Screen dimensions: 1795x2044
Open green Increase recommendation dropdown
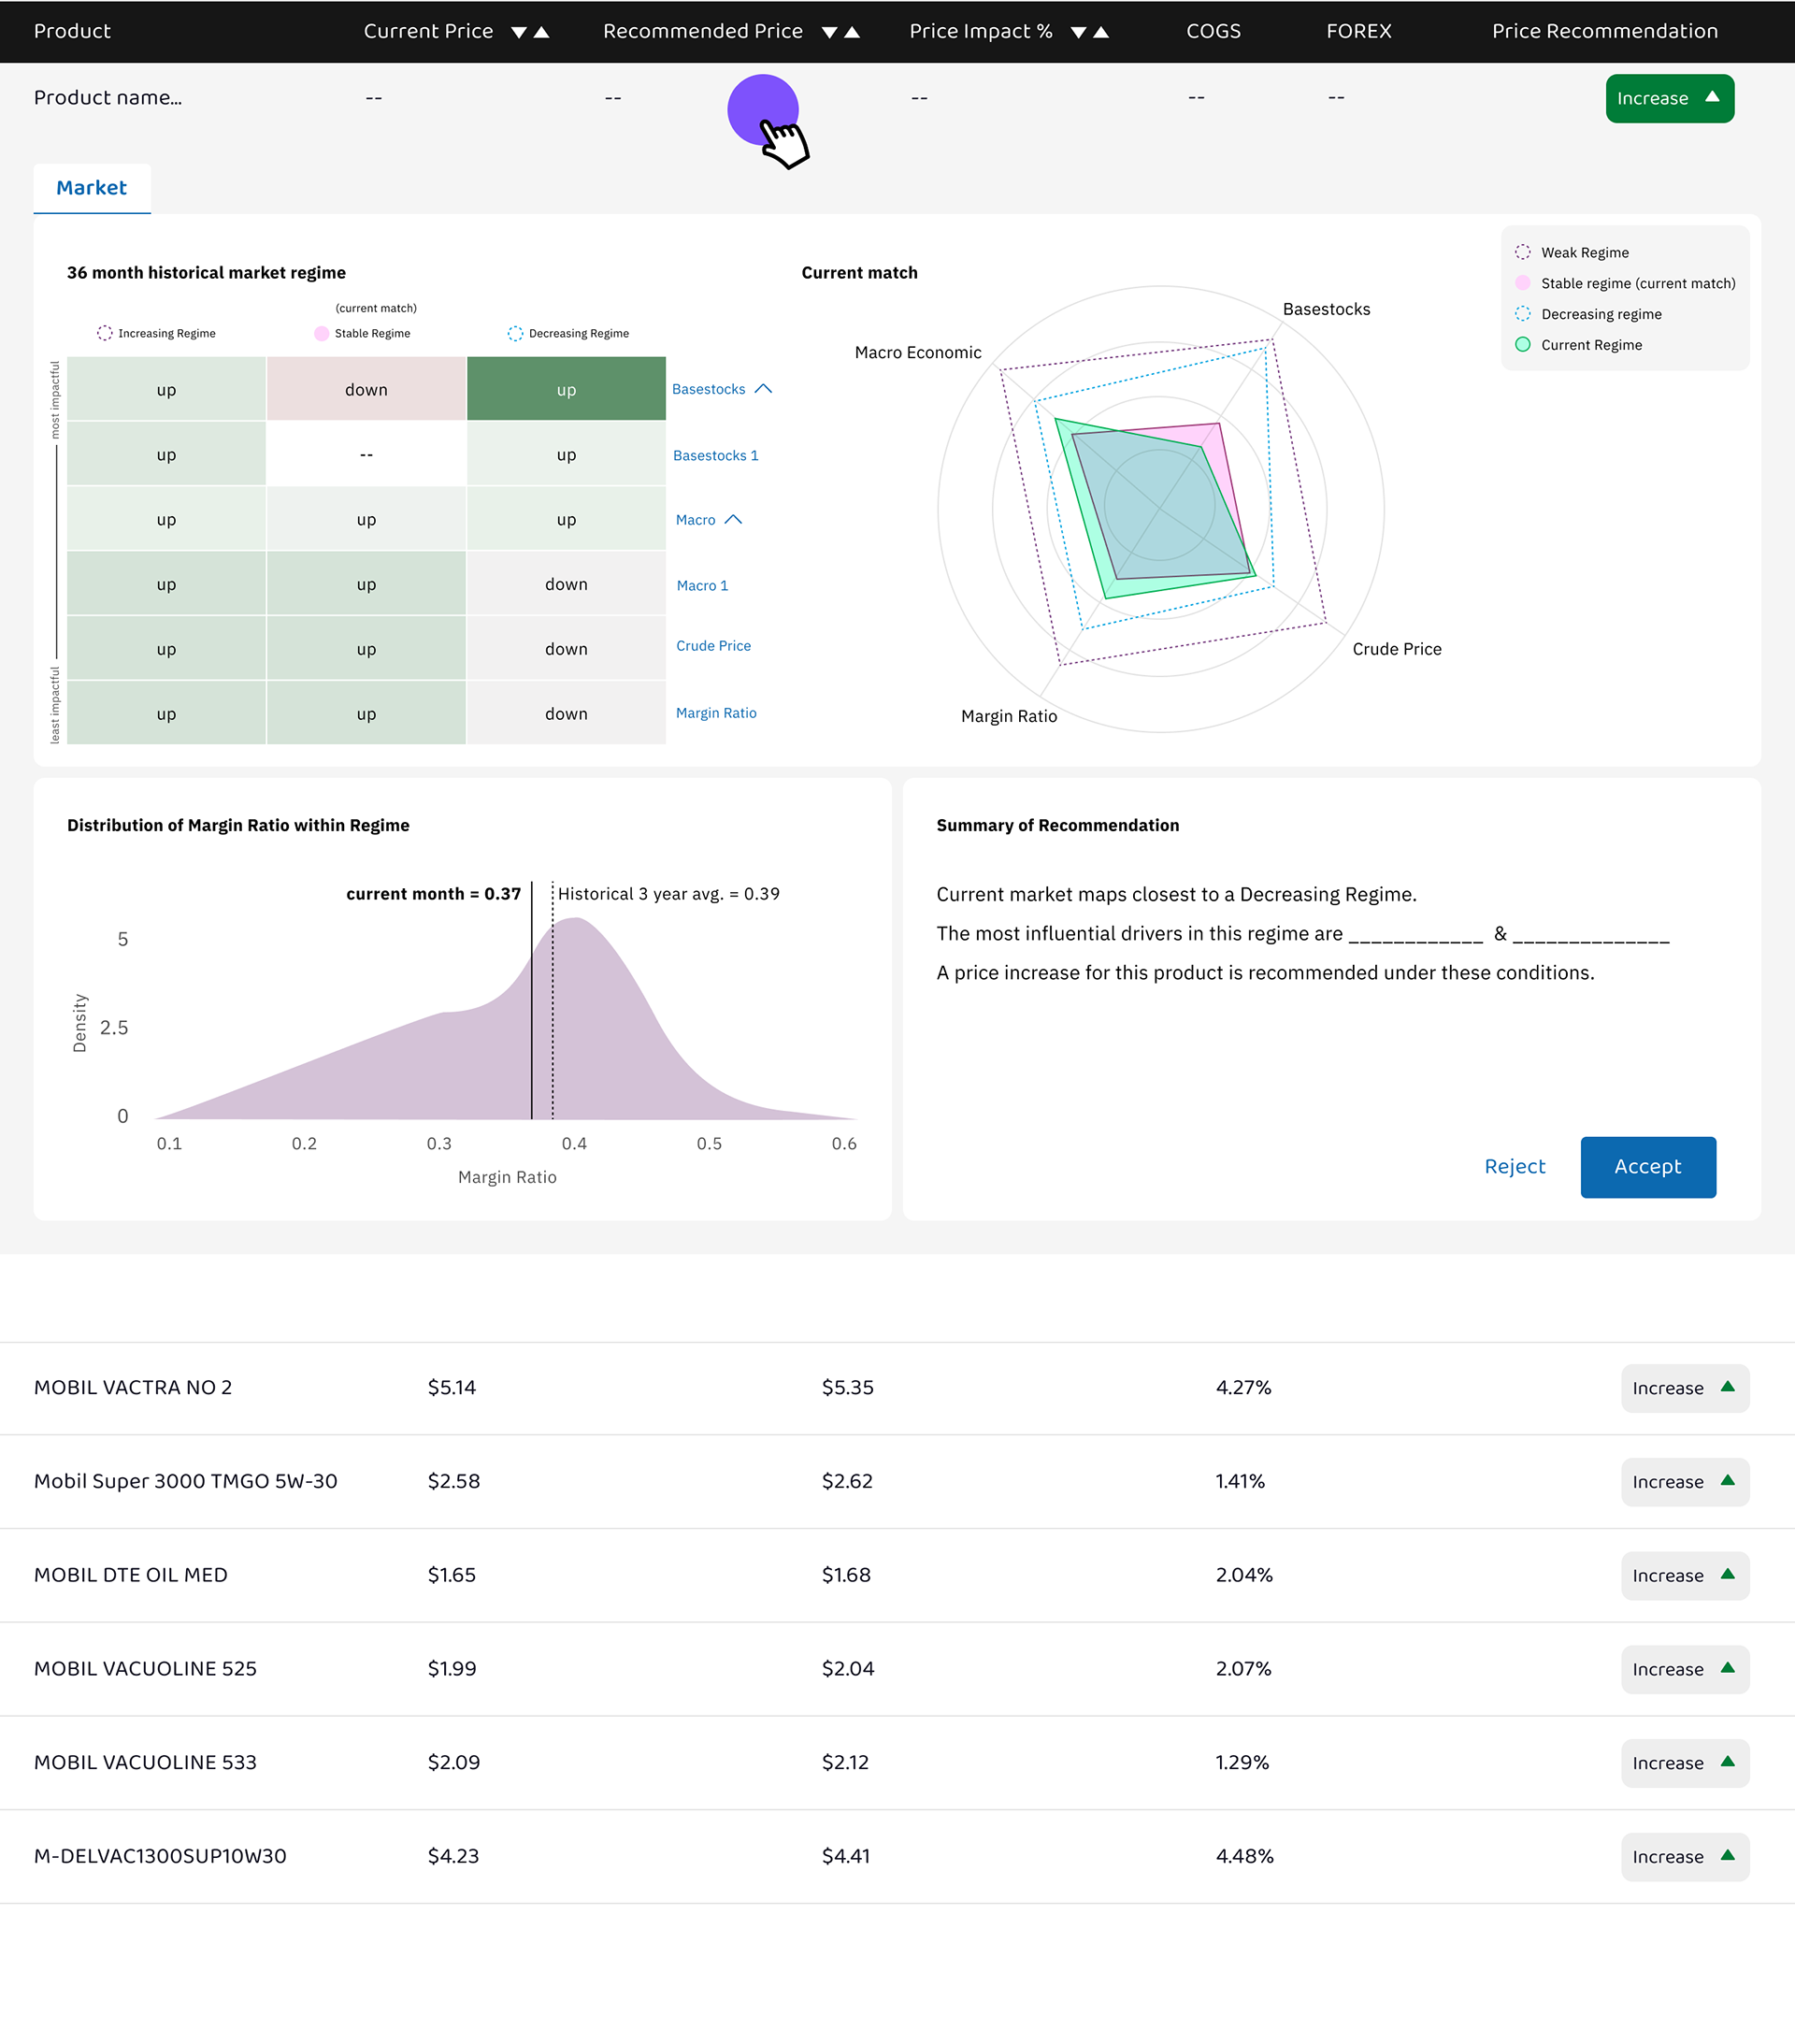pos(1669,98)
